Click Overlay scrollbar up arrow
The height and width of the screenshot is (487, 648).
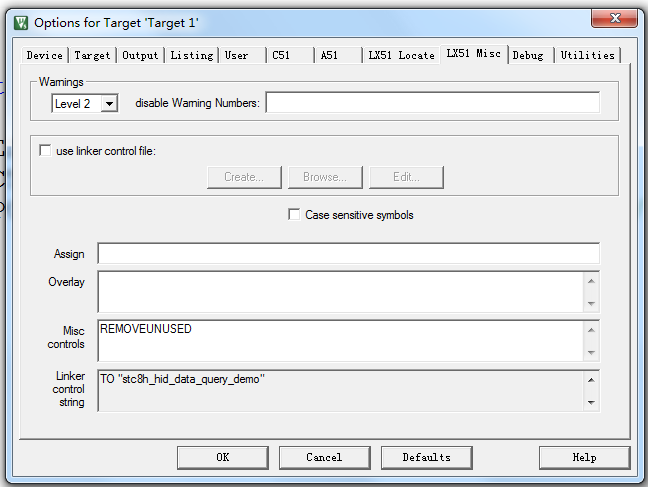[591, 281]
